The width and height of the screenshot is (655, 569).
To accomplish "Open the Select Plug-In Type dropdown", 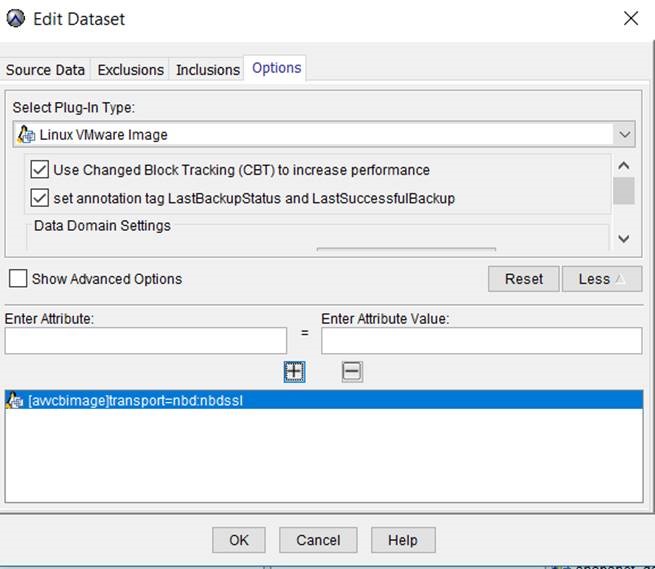I will [x=624, y=134].
